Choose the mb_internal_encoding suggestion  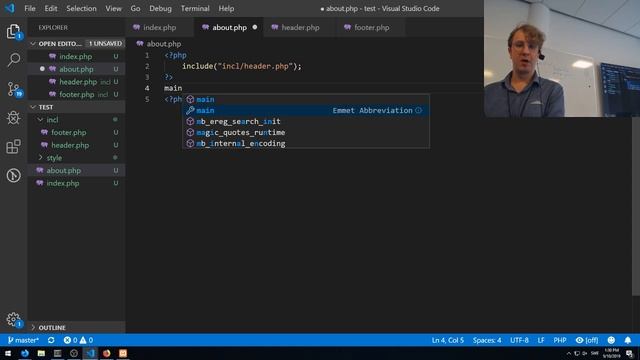(x=305, y=143)
